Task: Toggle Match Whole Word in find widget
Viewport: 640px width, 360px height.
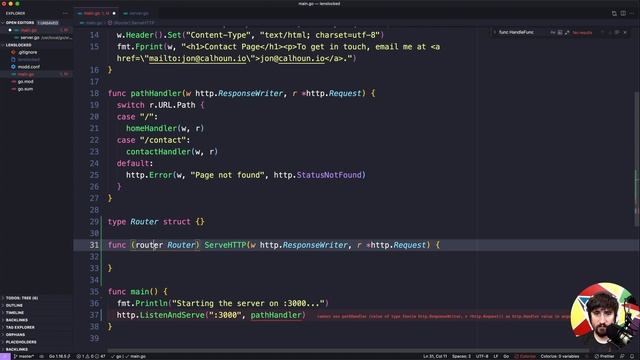Action: 560,32
